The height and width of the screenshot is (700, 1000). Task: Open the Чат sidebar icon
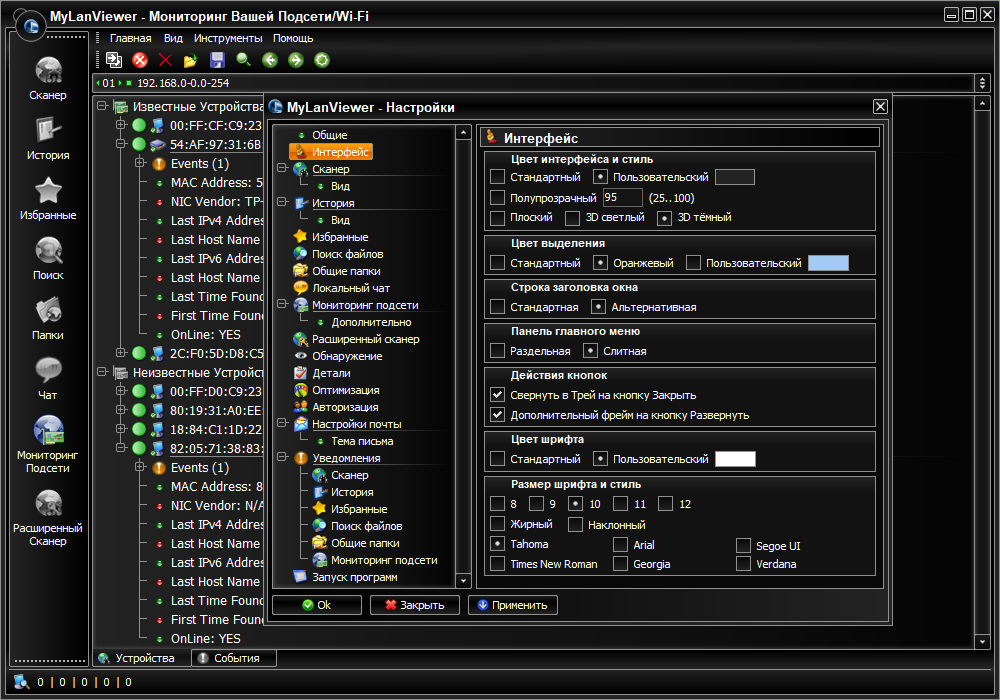(x=48, y=370)
